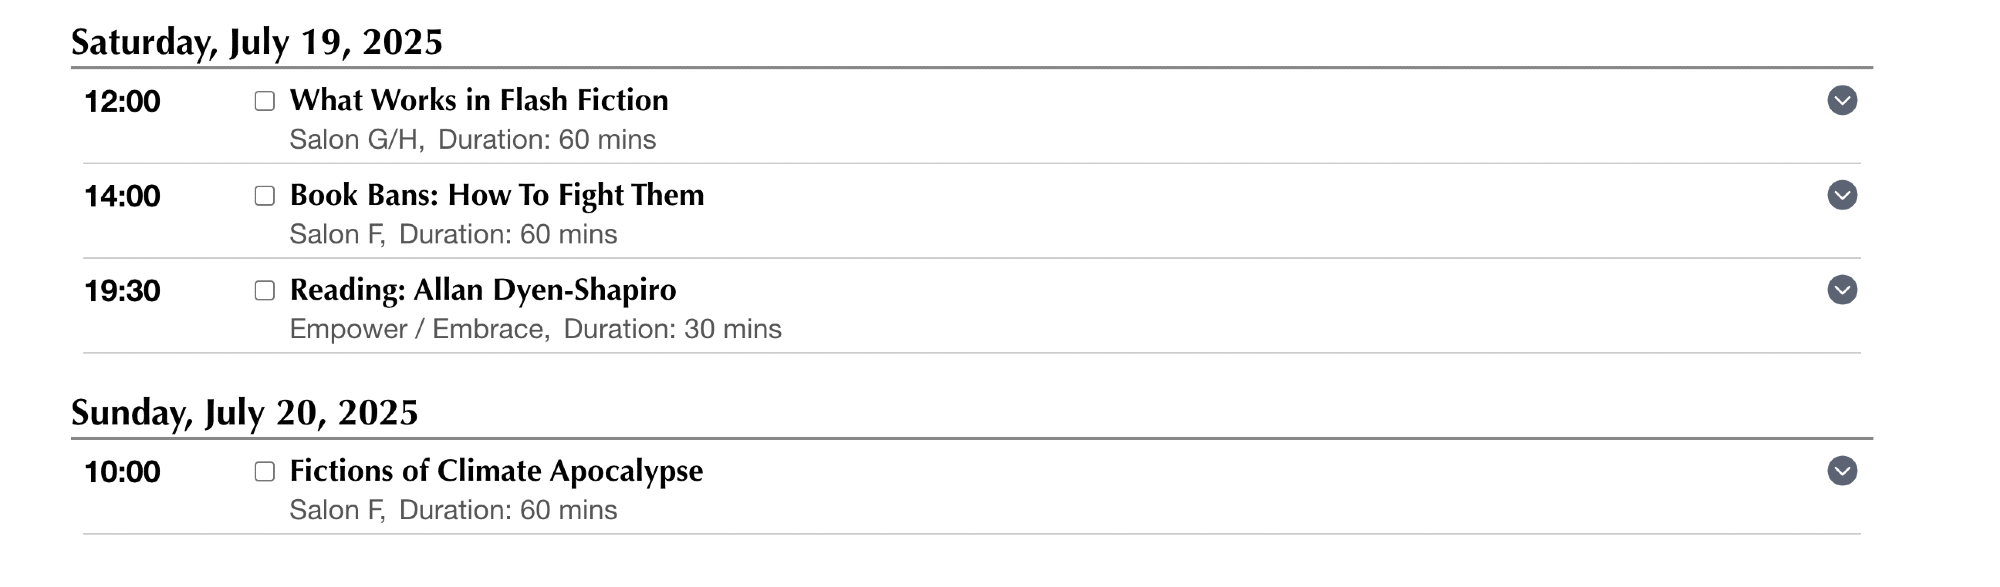Show details for Reading: Allan Dyen-Shapiro
This screenshot has height=587, width=2000.
click(x=1842, y=290)
